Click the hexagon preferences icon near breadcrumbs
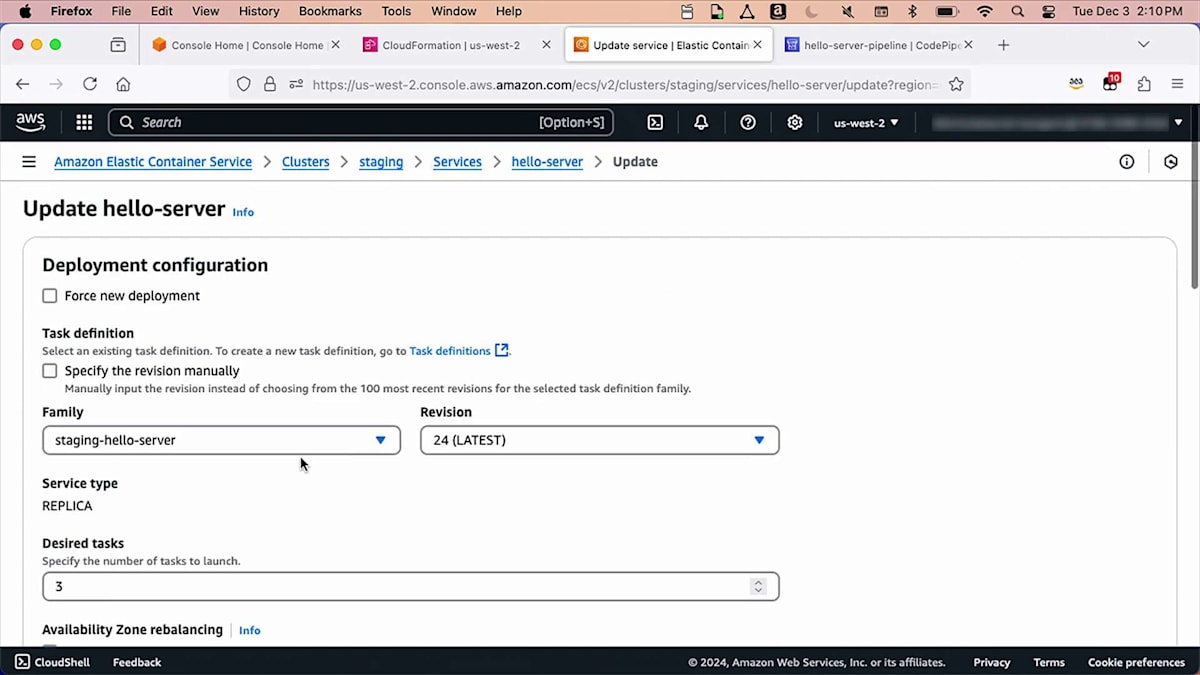Image resolution: width=1200 pixels, height=675 pixels. click(1171, 162)
